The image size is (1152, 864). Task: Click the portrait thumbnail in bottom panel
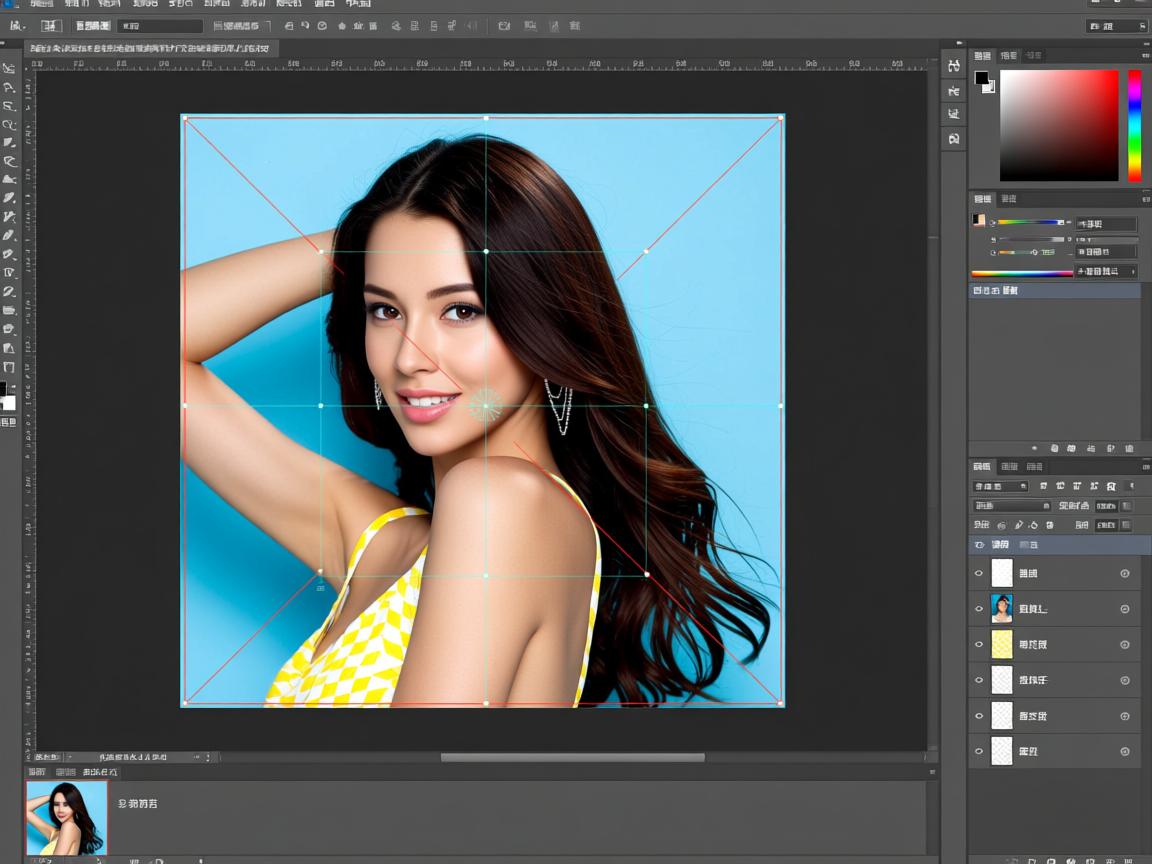(66, 817)
